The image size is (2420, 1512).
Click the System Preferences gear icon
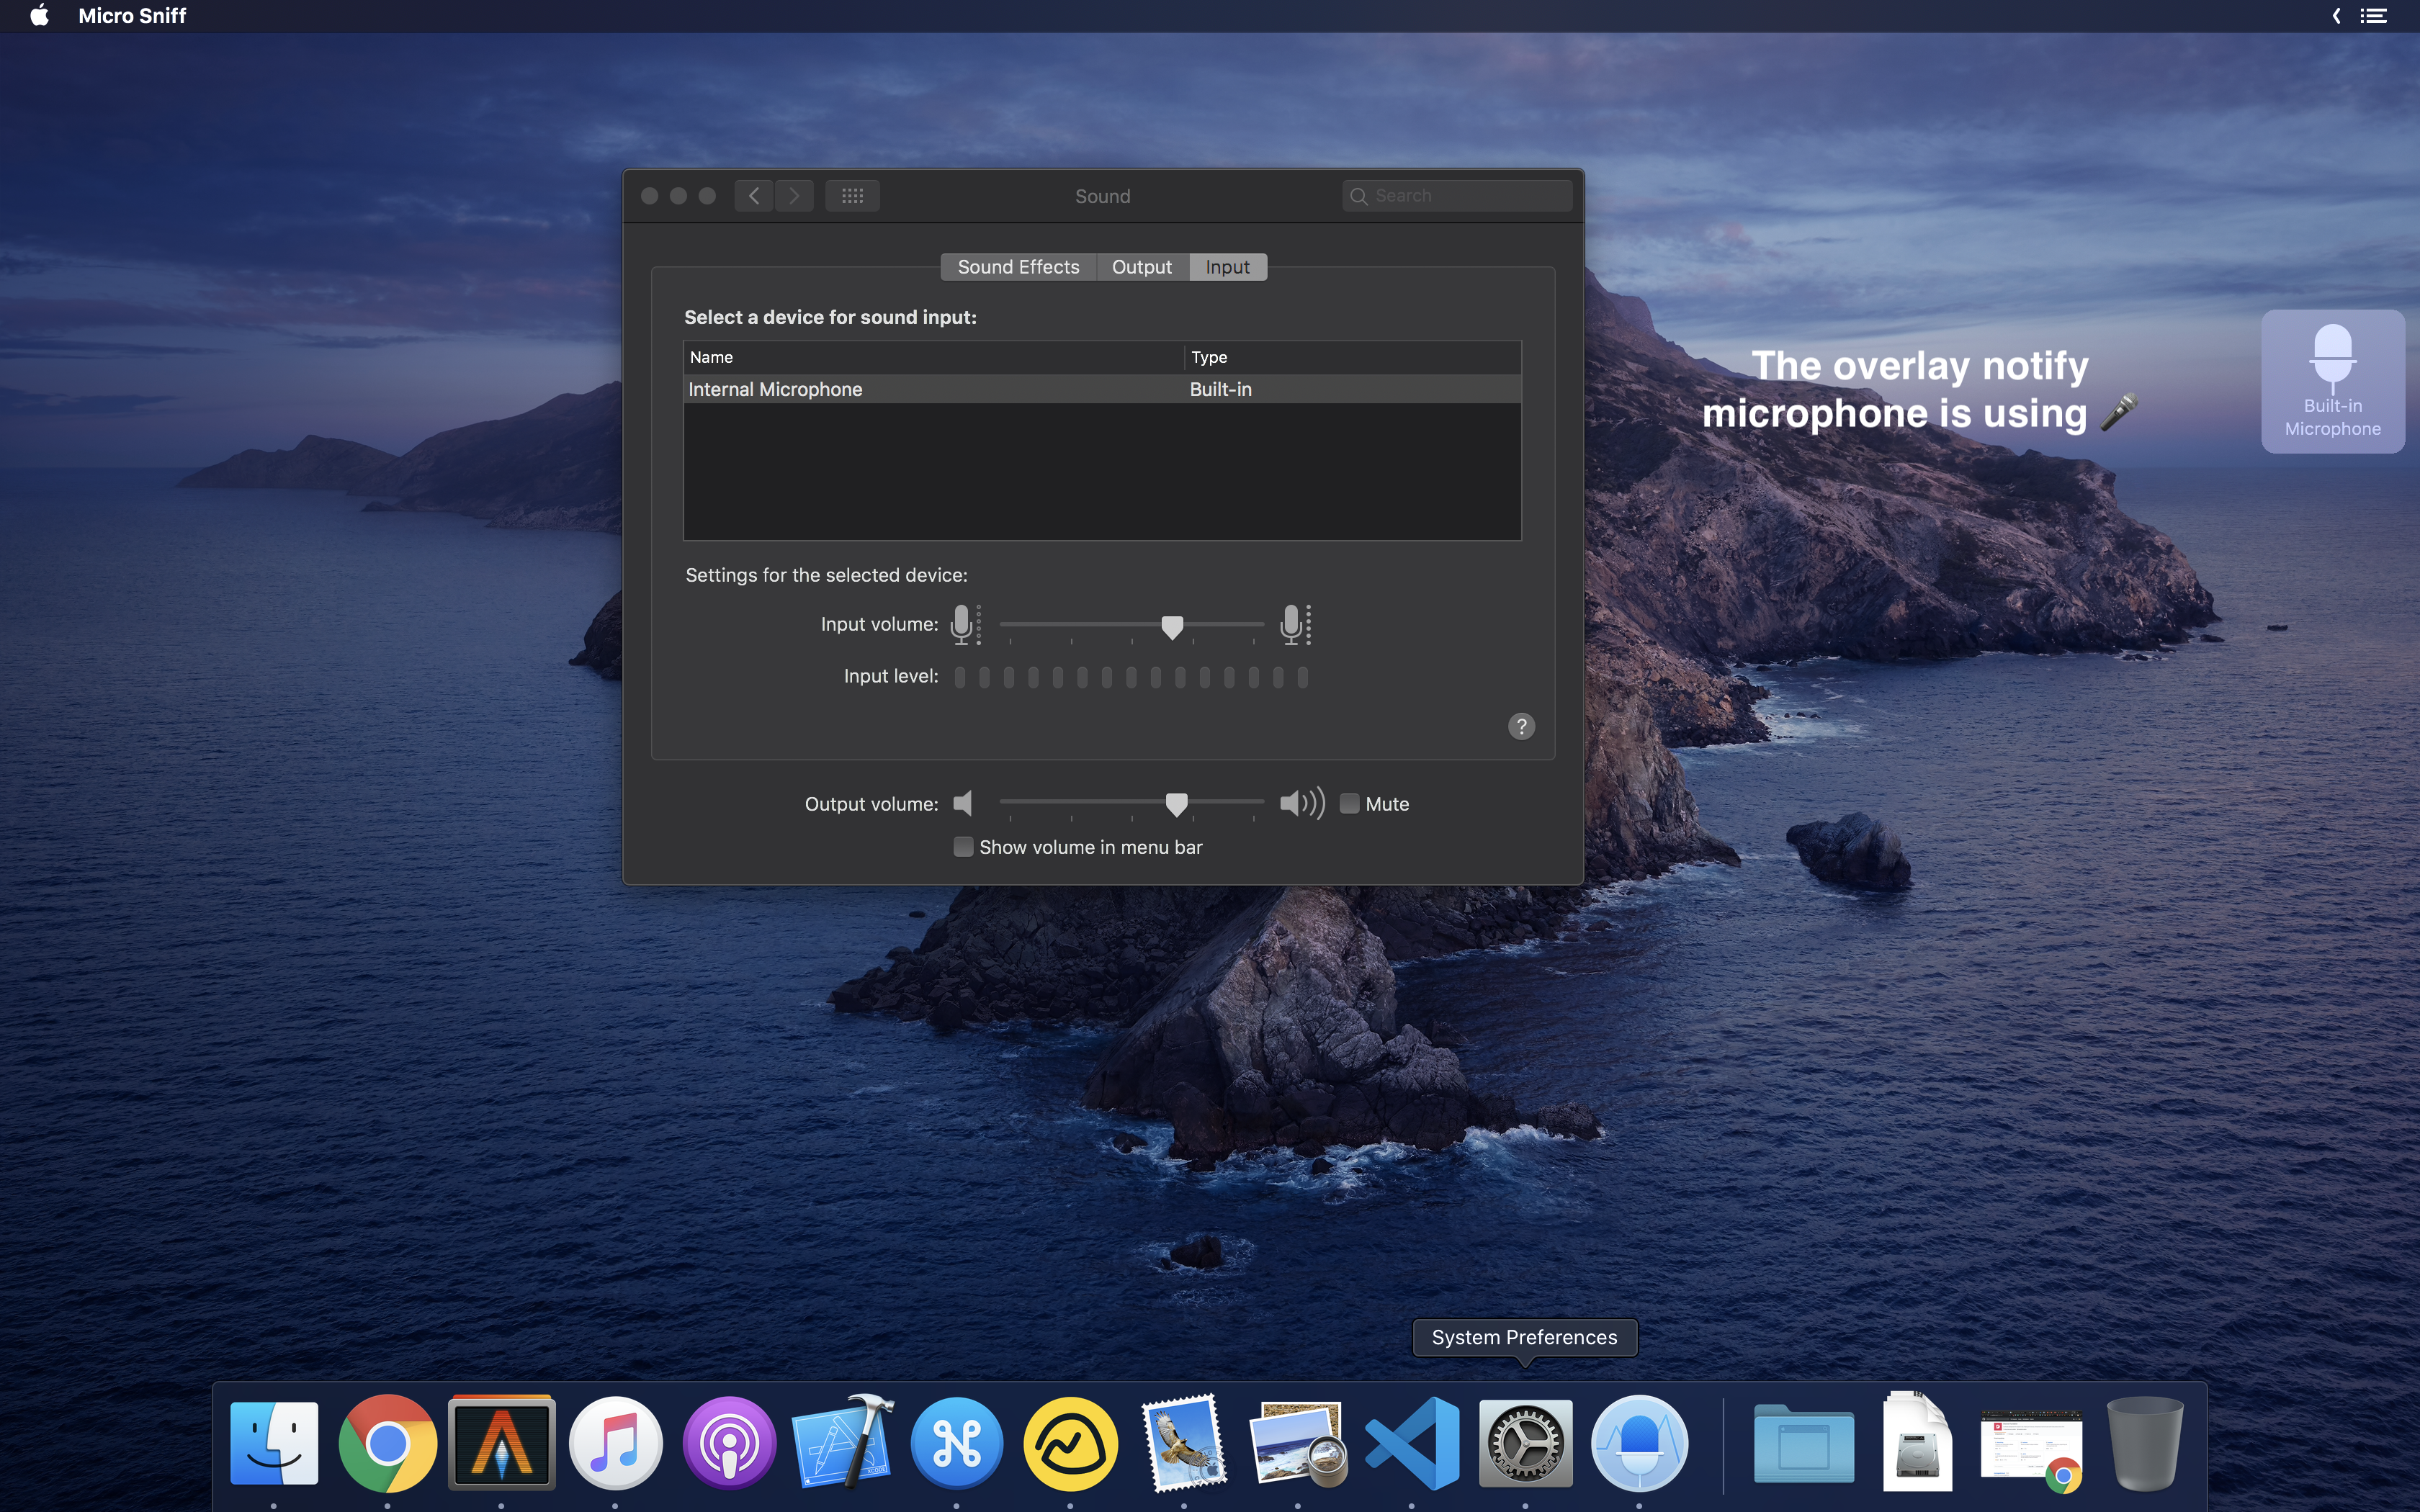[1524, 1443]
